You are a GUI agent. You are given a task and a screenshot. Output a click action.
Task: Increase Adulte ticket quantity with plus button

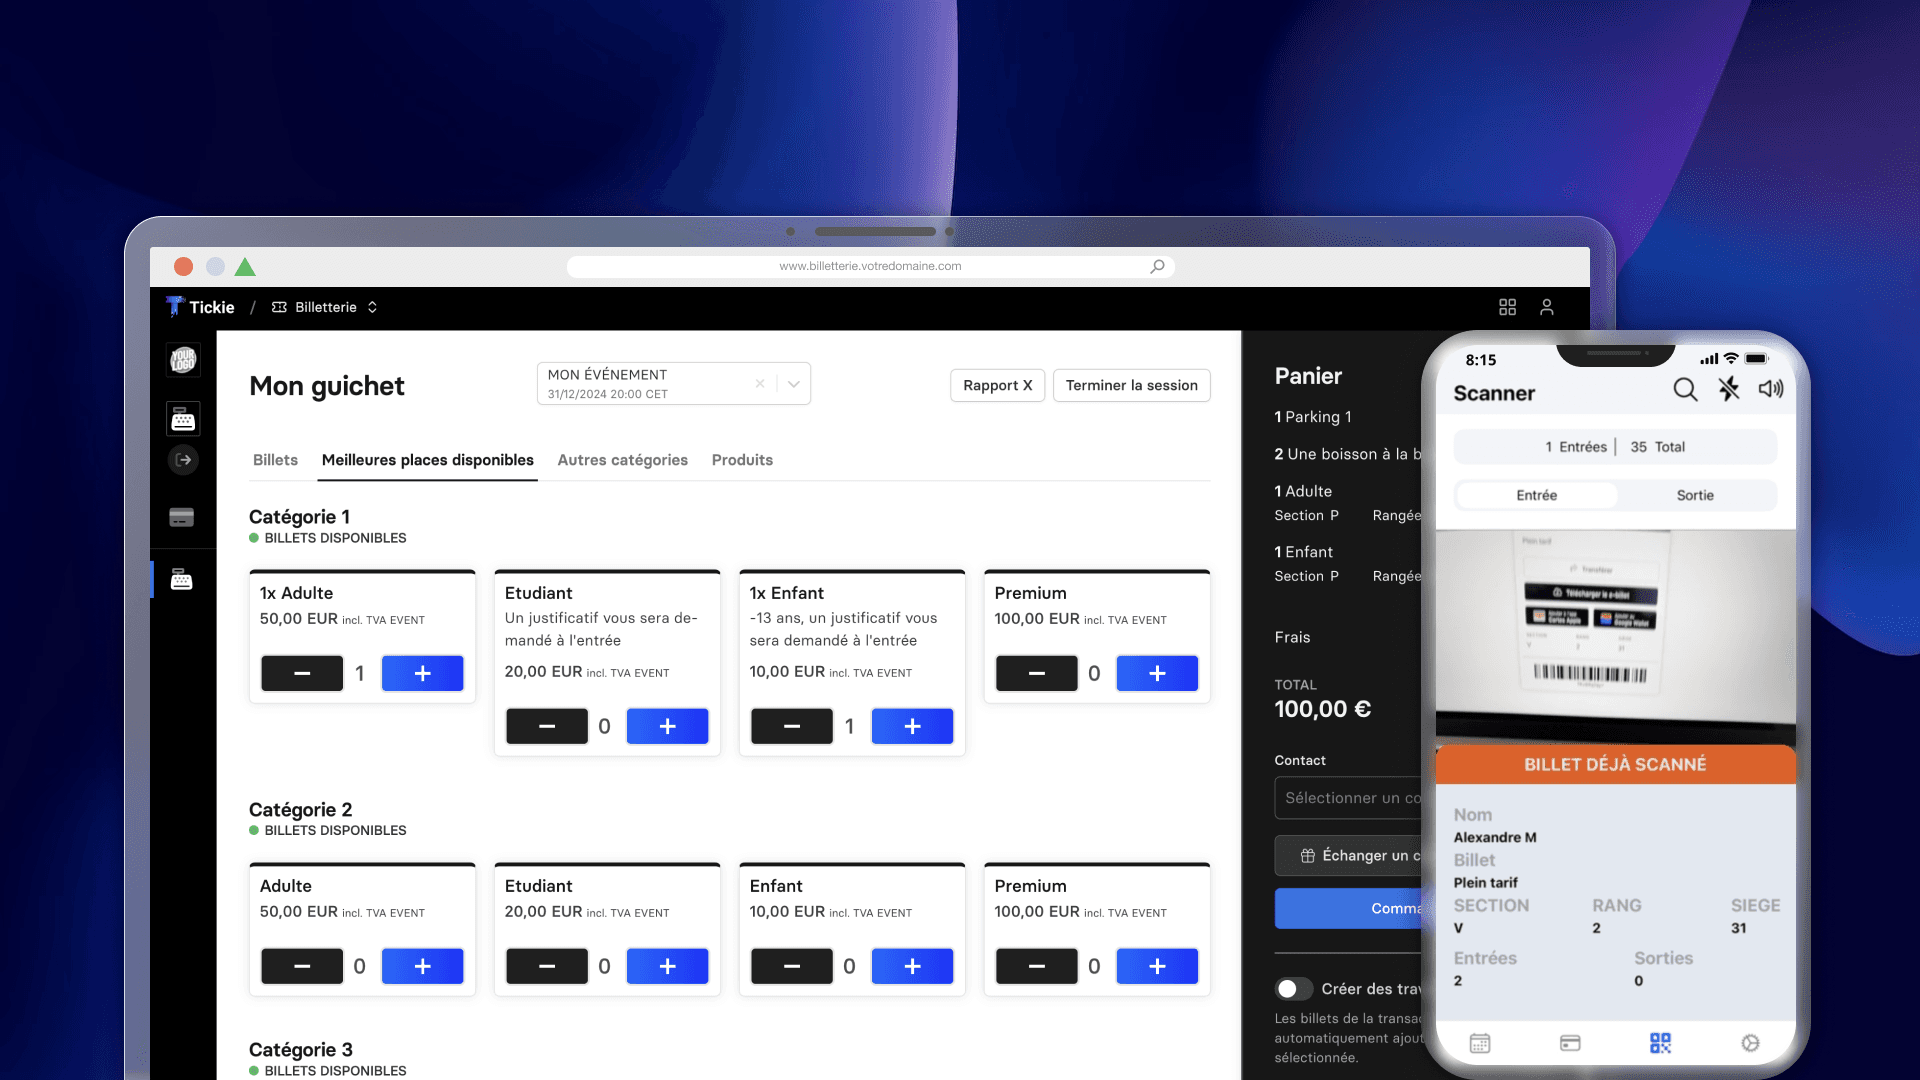coord(421,673)
